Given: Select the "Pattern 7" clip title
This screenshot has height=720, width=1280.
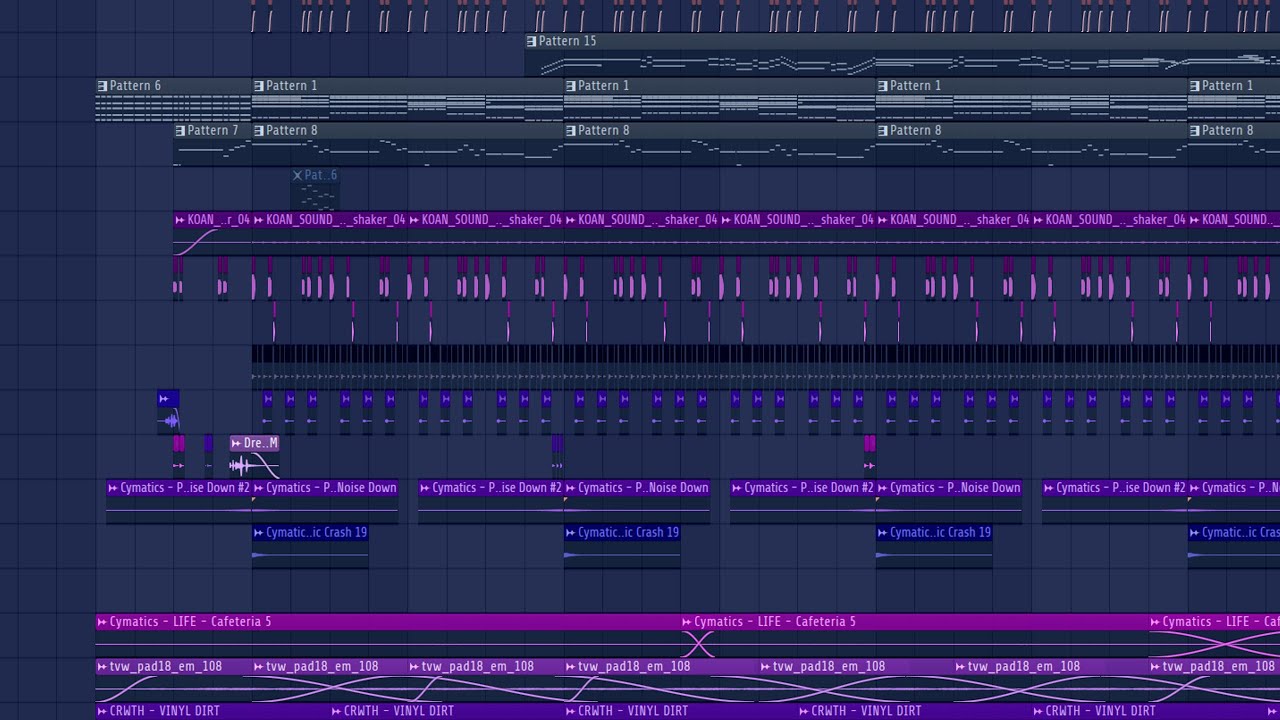Looking at the screenshot, I should [213, 131].
